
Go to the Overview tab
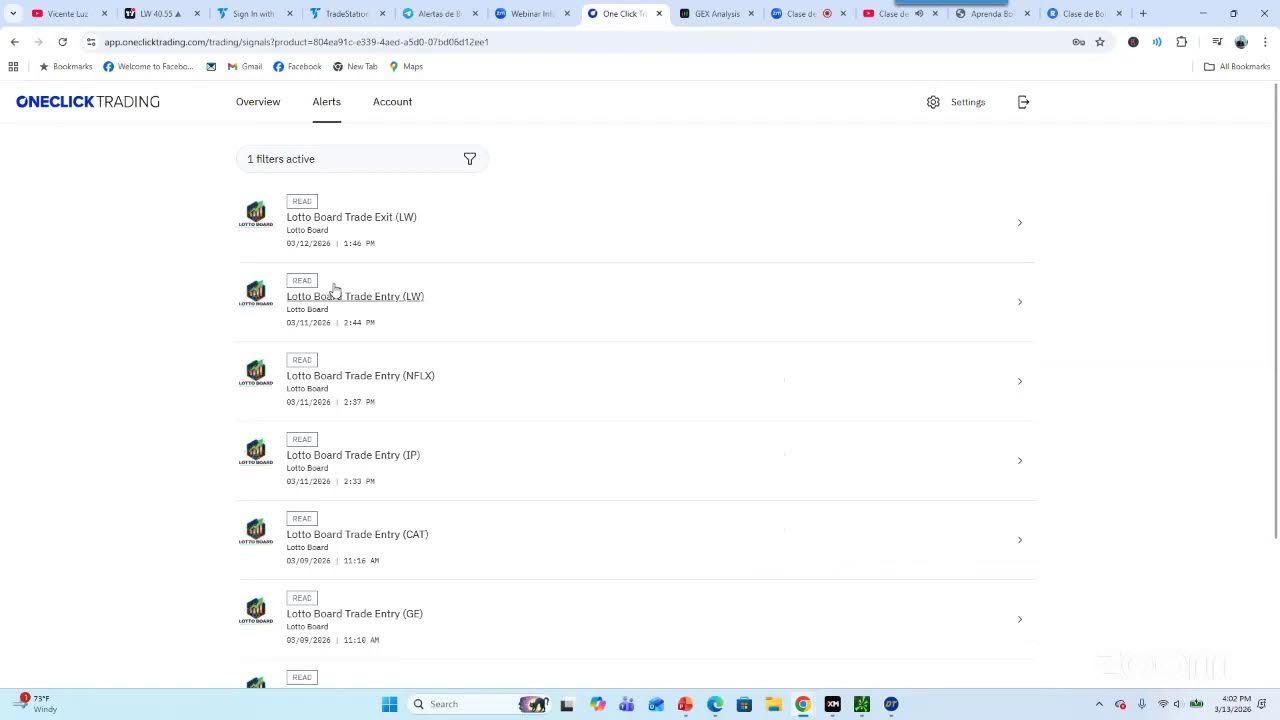[258, 102]
